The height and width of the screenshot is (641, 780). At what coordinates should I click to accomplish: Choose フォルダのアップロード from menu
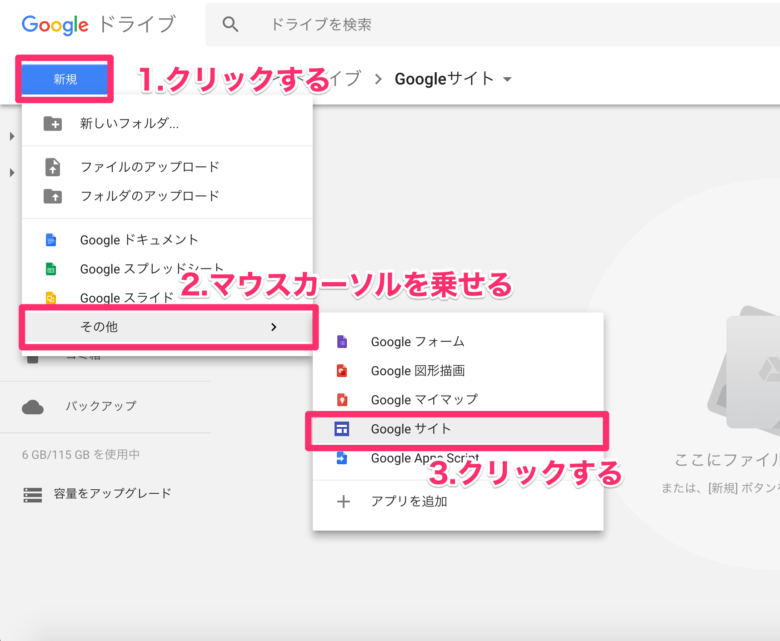[x=167, y=196]
